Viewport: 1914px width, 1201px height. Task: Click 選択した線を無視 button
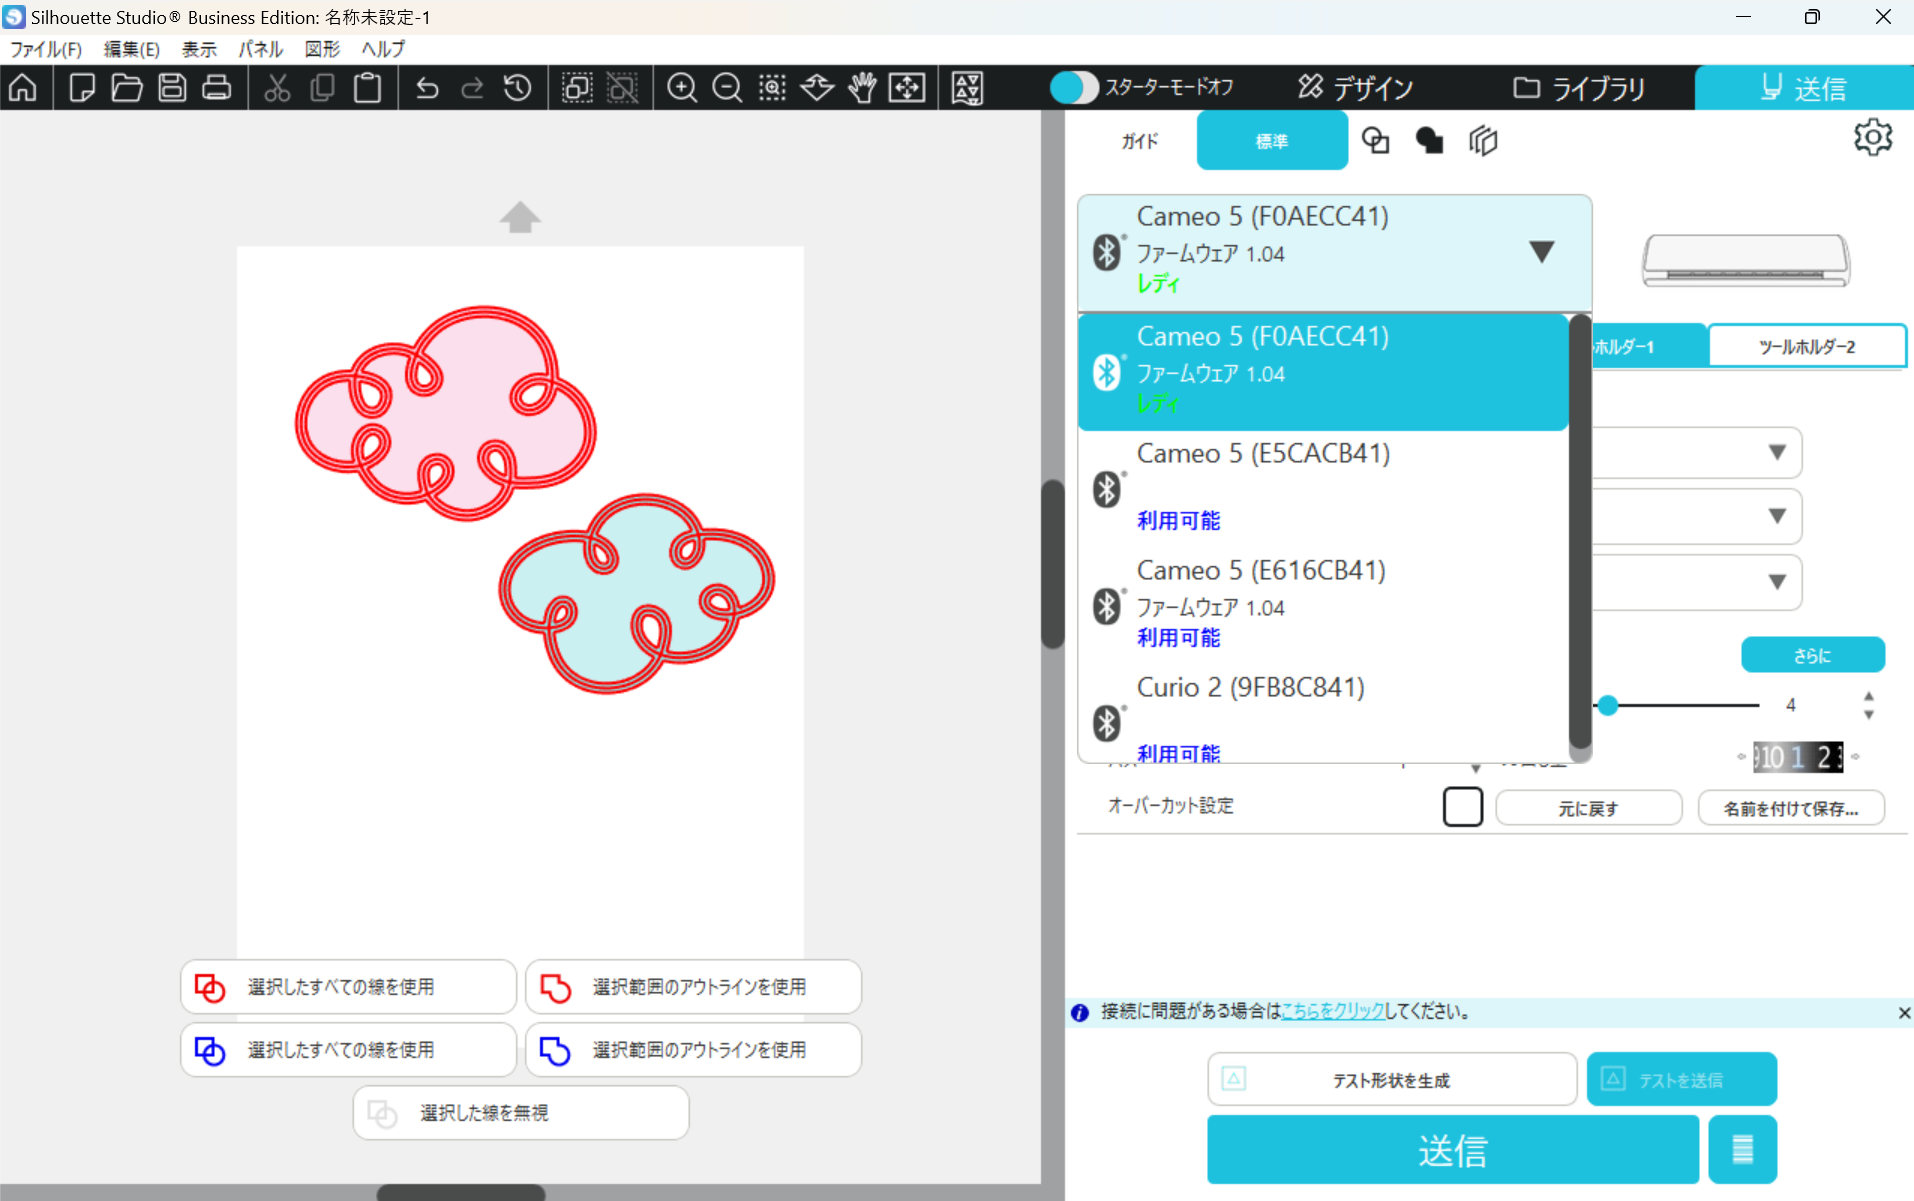(521, 1113)
